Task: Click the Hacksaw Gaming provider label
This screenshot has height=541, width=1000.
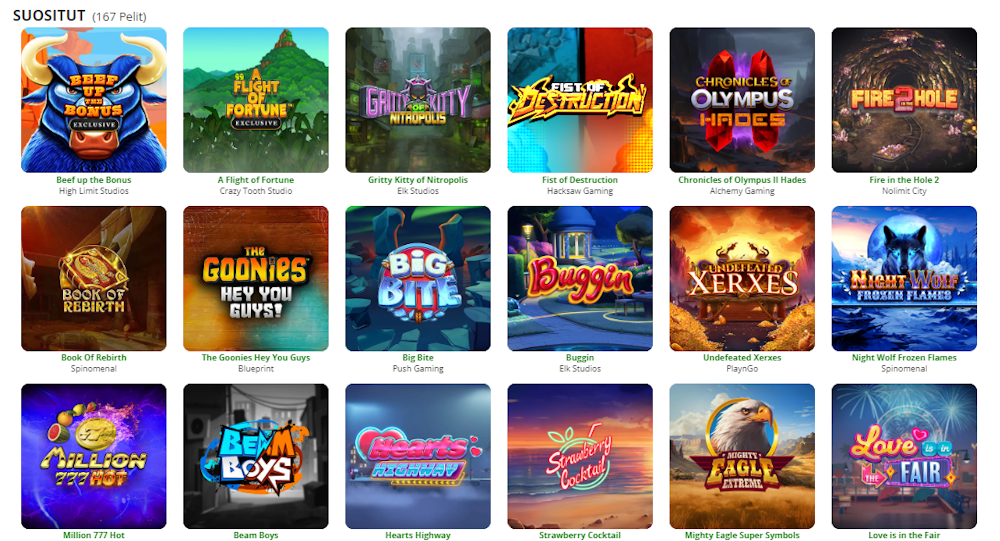Action: click(x=580, y=191)
